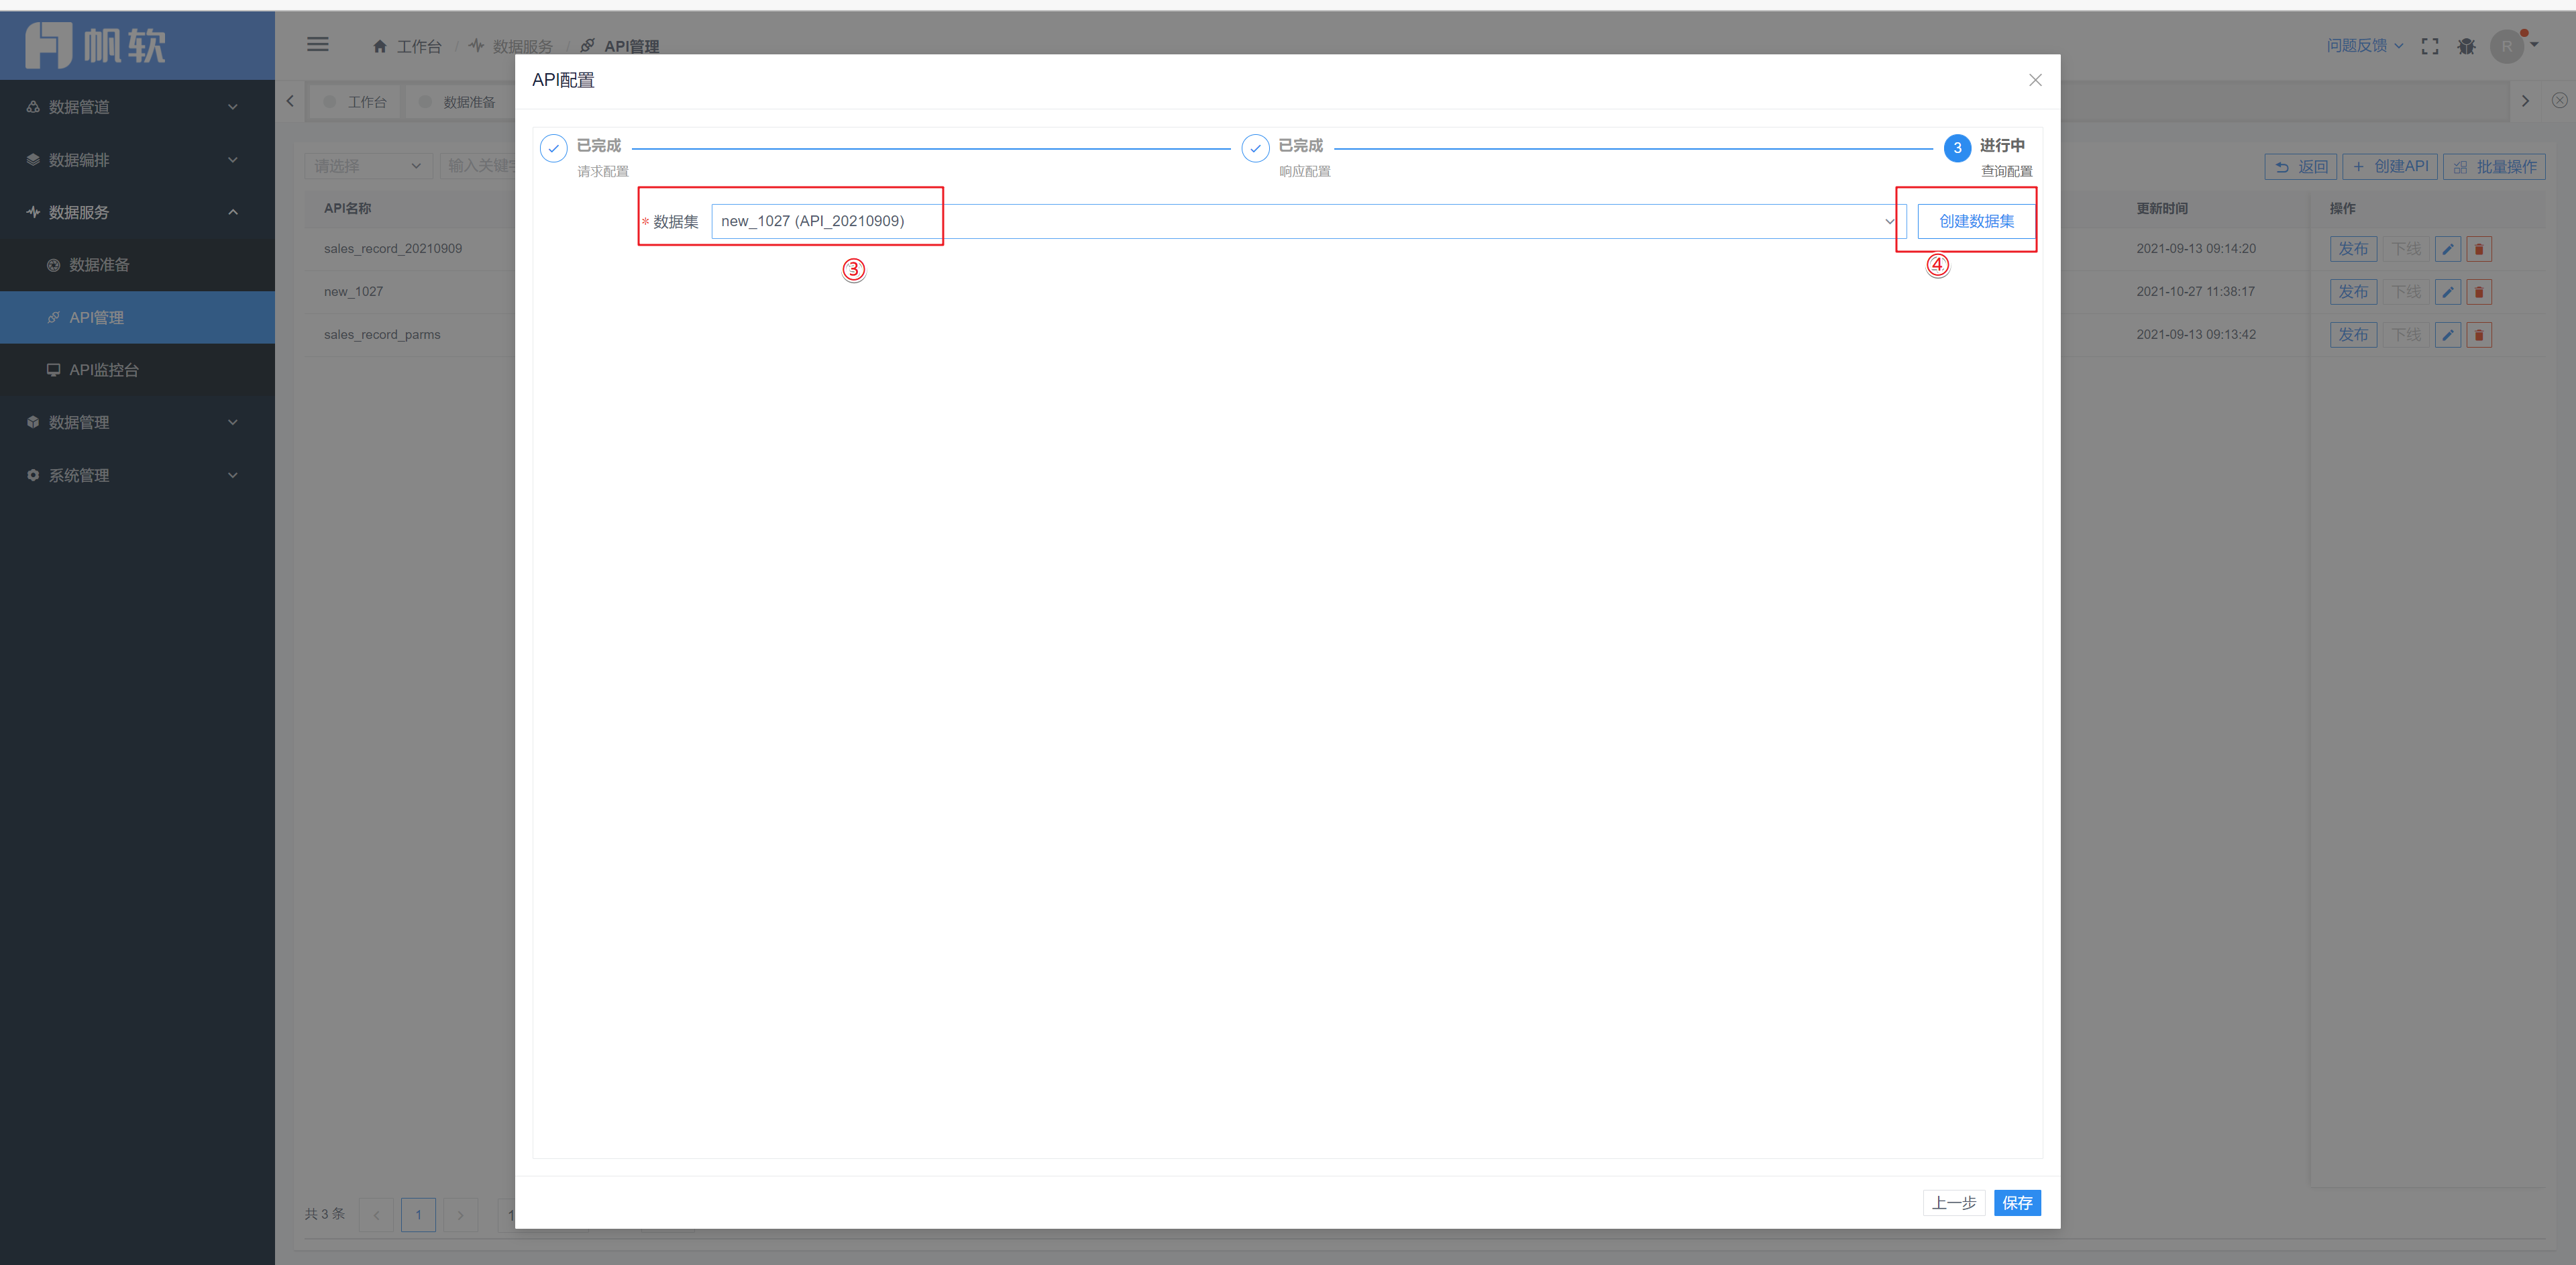
Task: Click the bug debug icon
Action: [x=2466, y=46]
